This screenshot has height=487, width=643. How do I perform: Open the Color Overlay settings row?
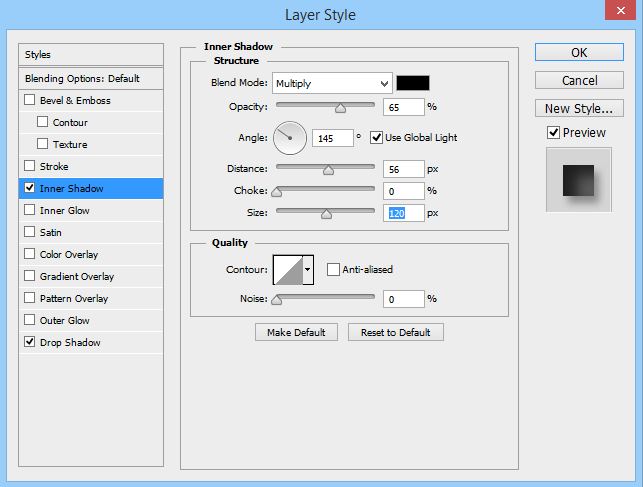point(91,254)
